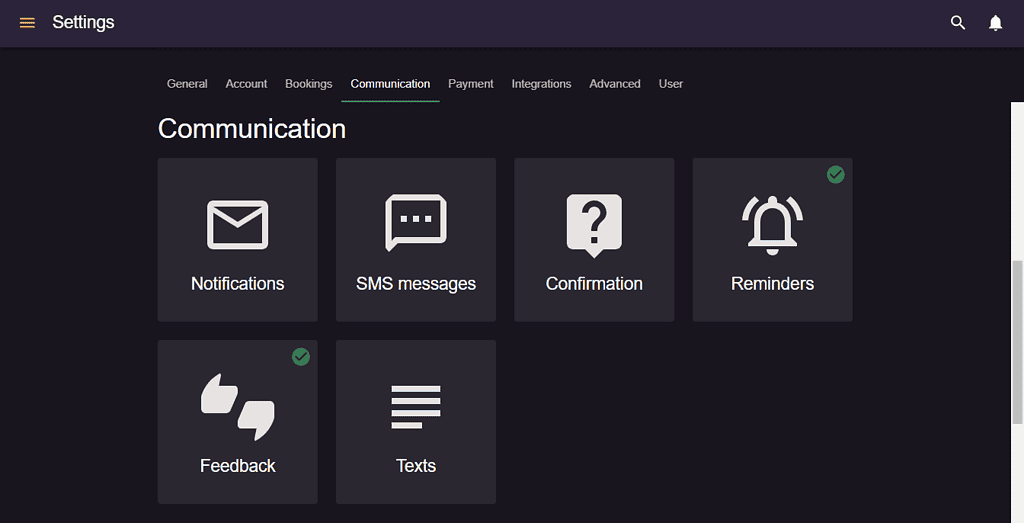The image size is (1024, 523).
Task: Click the search magnifier icon
Action: point(957,22)
